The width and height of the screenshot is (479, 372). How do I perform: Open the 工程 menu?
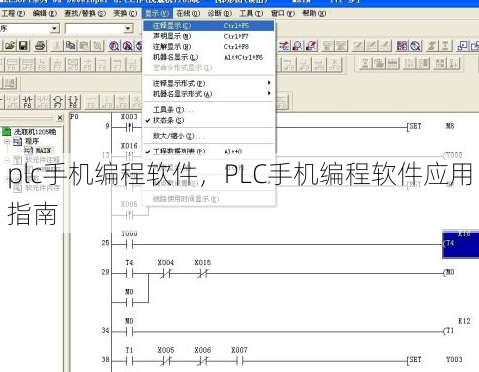(13, 13)
